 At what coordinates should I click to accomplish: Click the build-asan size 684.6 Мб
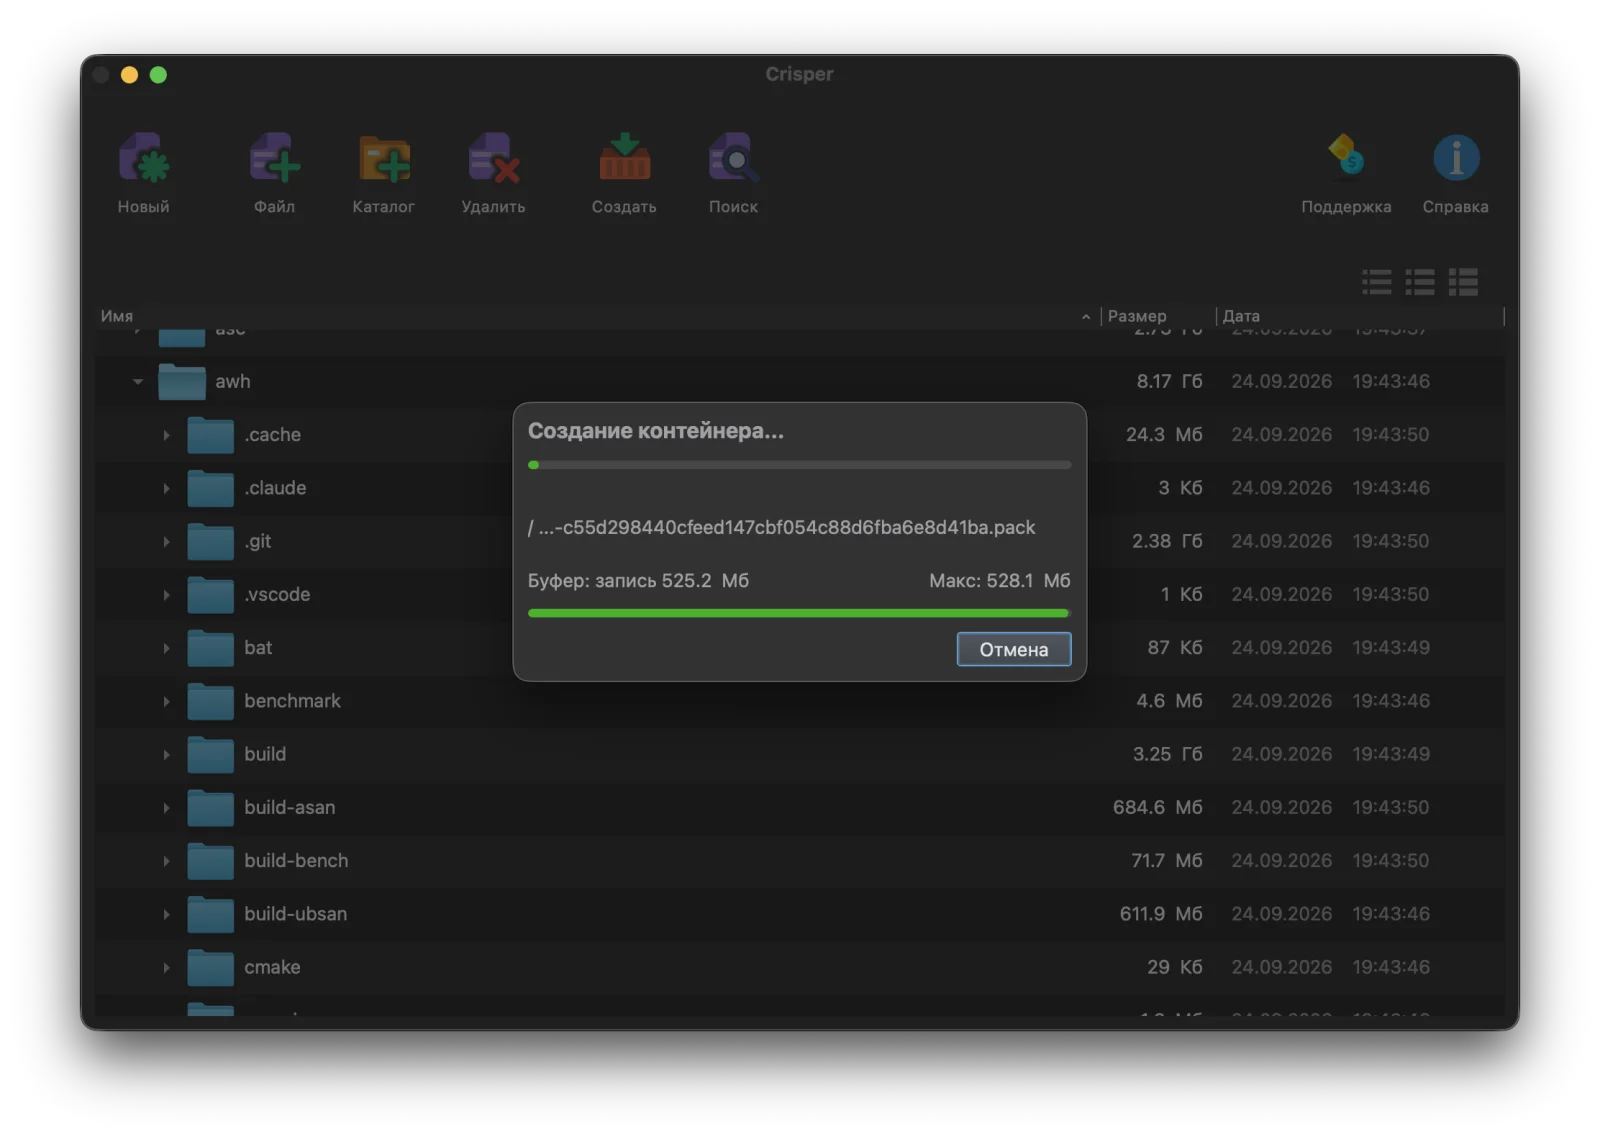1158,807
